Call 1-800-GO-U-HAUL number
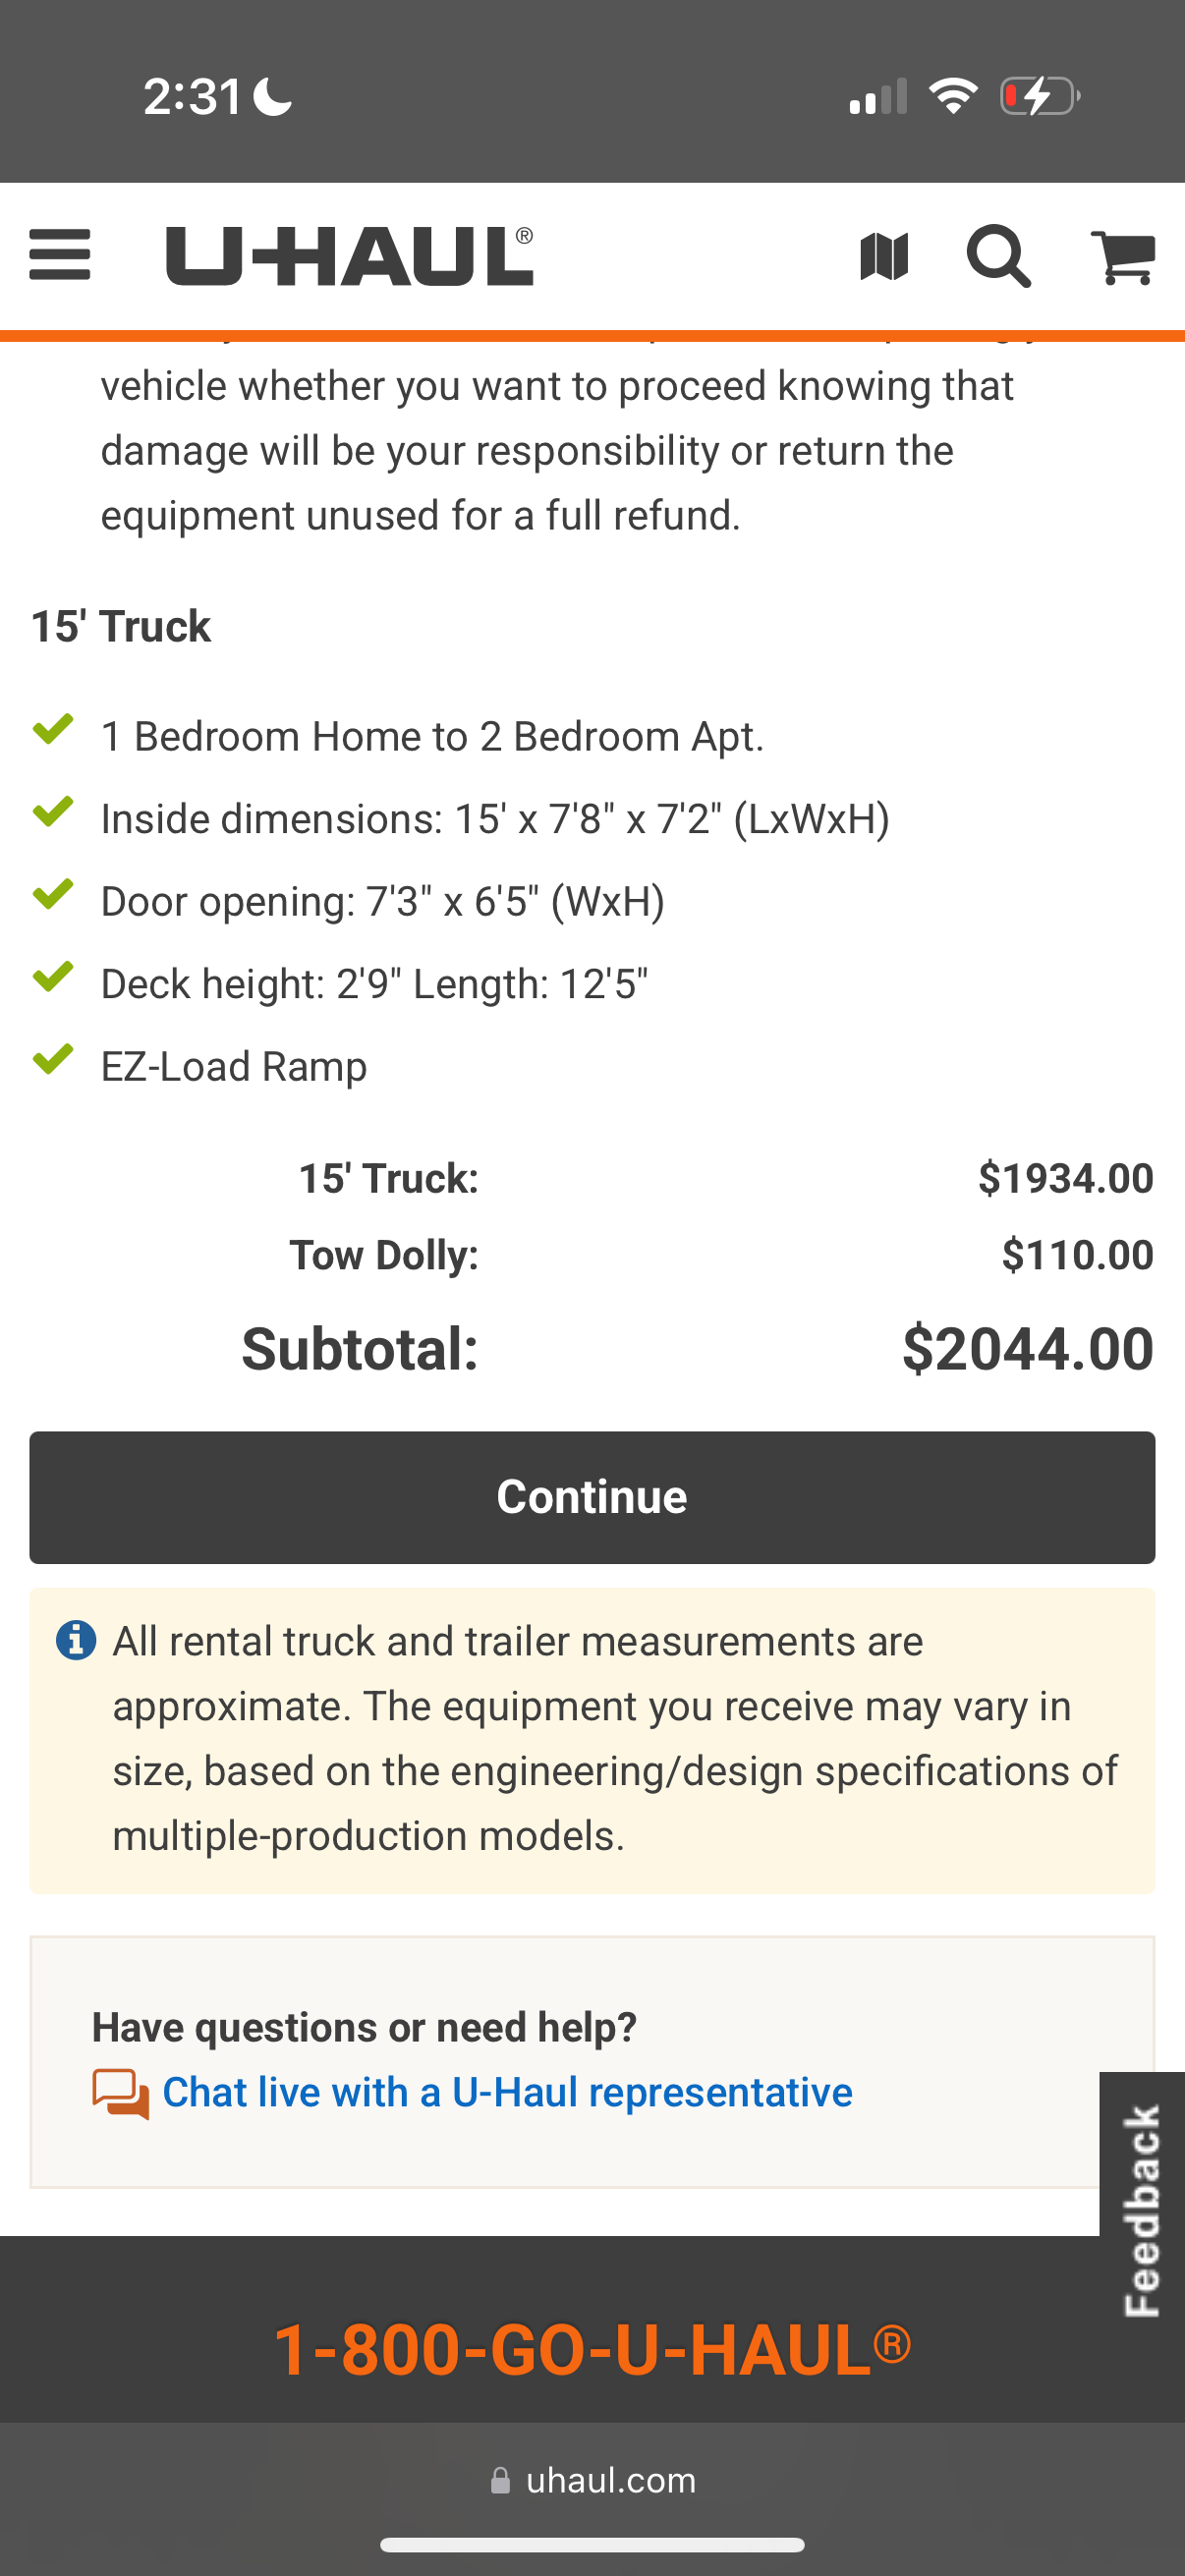Viewport: 1185px width, 2576px height. tap(592, 2349)
